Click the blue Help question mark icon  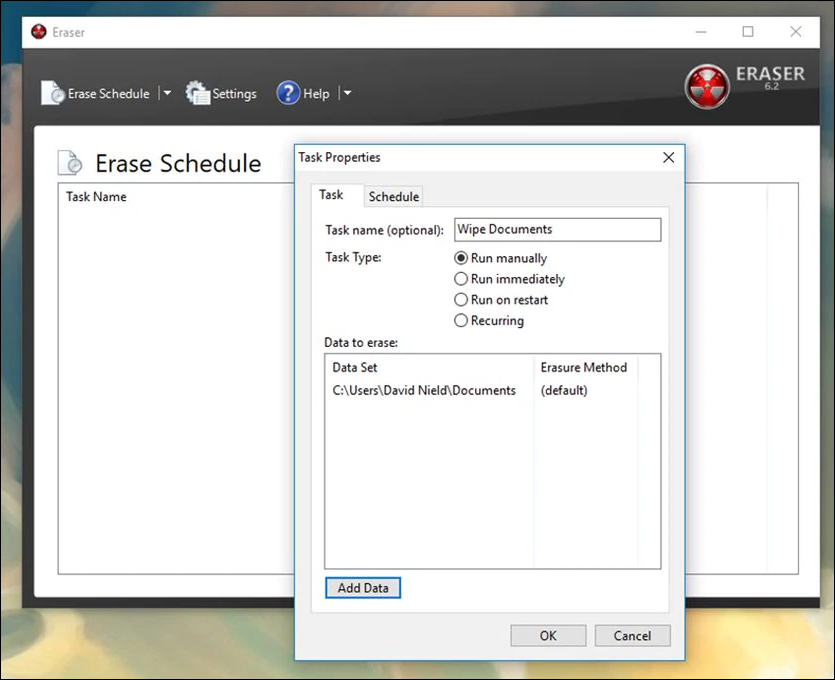click(288, 93)
